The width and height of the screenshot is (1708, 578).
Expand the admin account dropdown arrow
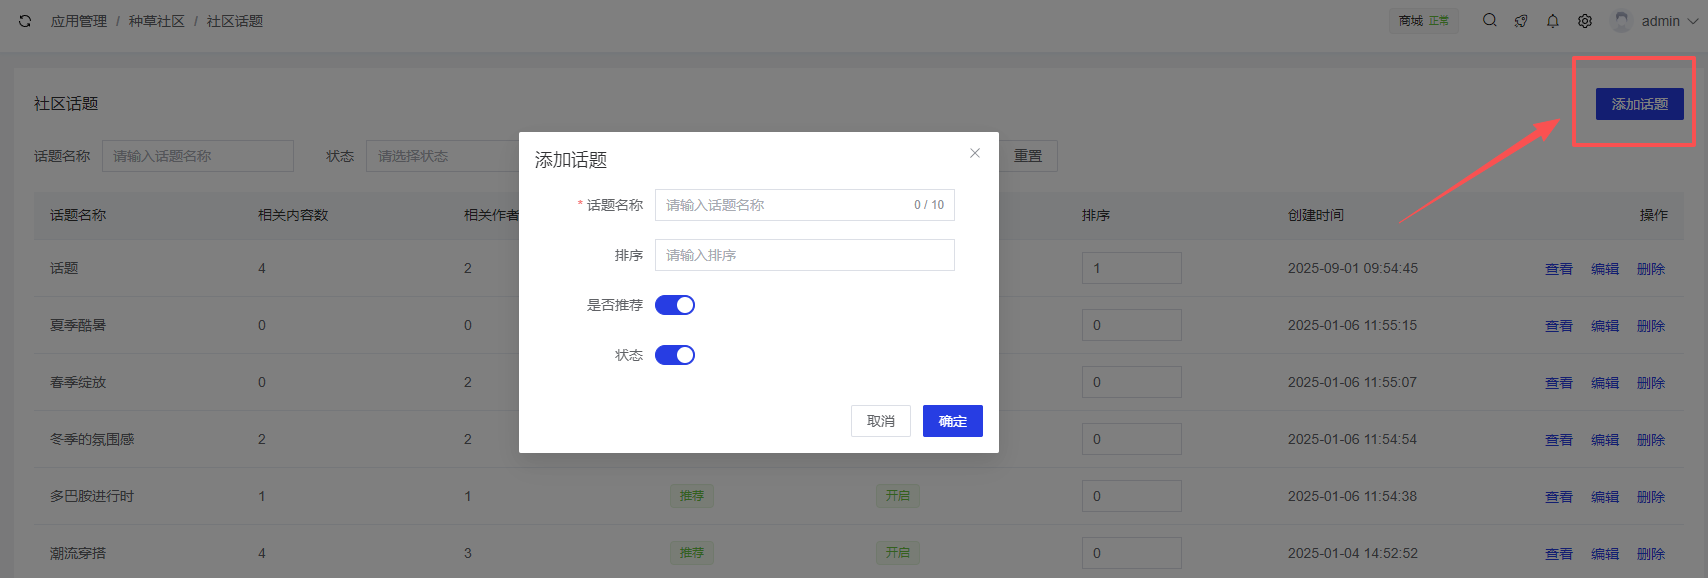point(1693,21)
